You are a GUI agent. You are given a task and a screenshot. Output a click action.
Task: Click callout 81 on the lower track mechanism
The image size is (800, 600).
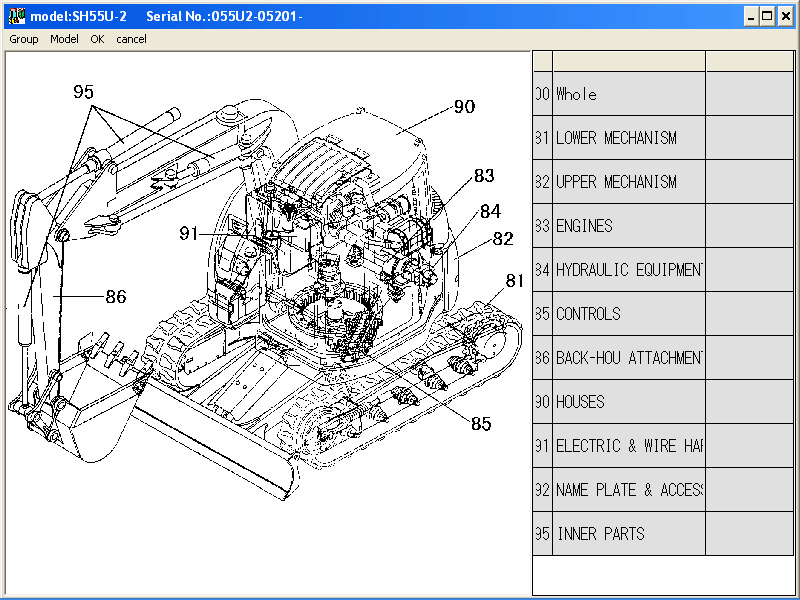pos(516,281)
